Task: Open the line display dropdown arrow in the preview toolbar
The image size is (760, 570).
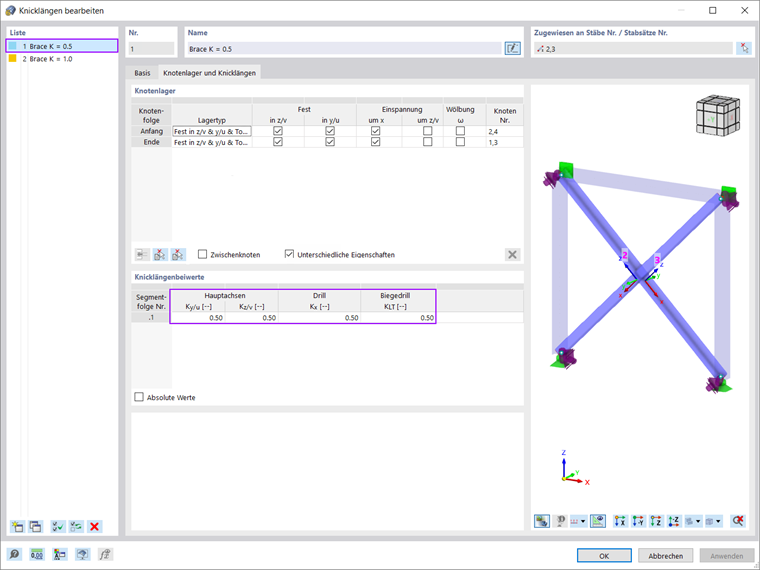Action: click(583, 522)
